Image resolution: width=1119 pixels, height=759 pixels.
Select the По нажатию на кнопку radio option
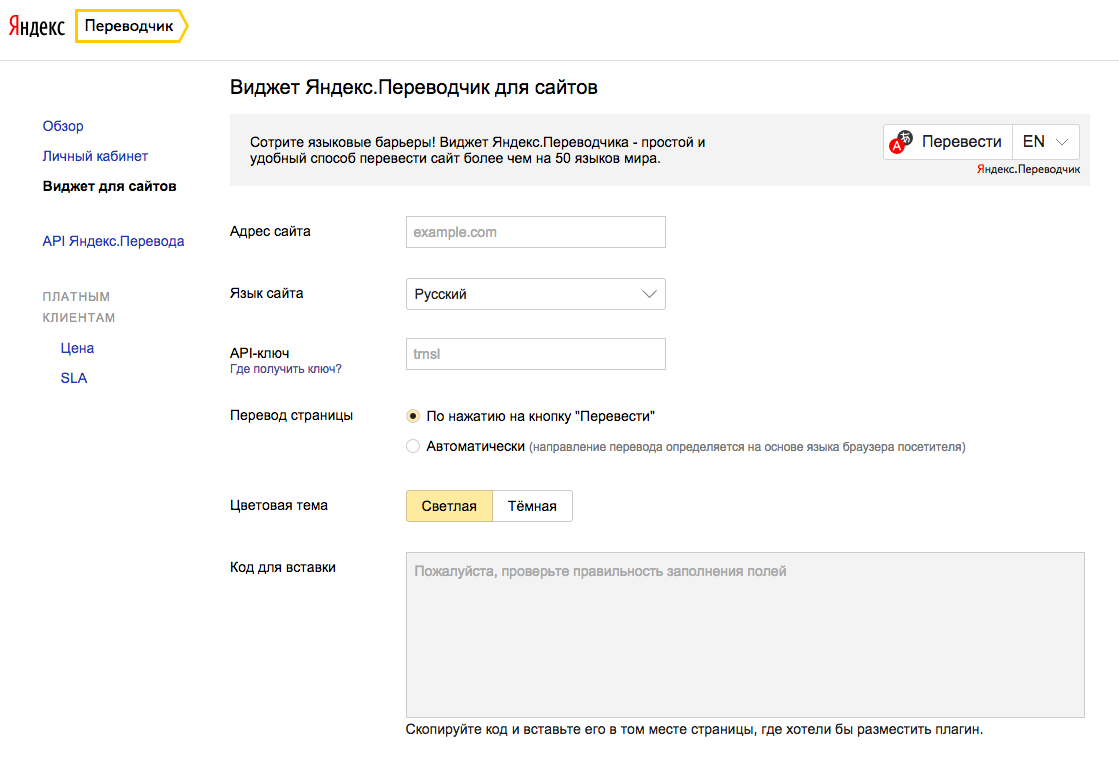413,416
